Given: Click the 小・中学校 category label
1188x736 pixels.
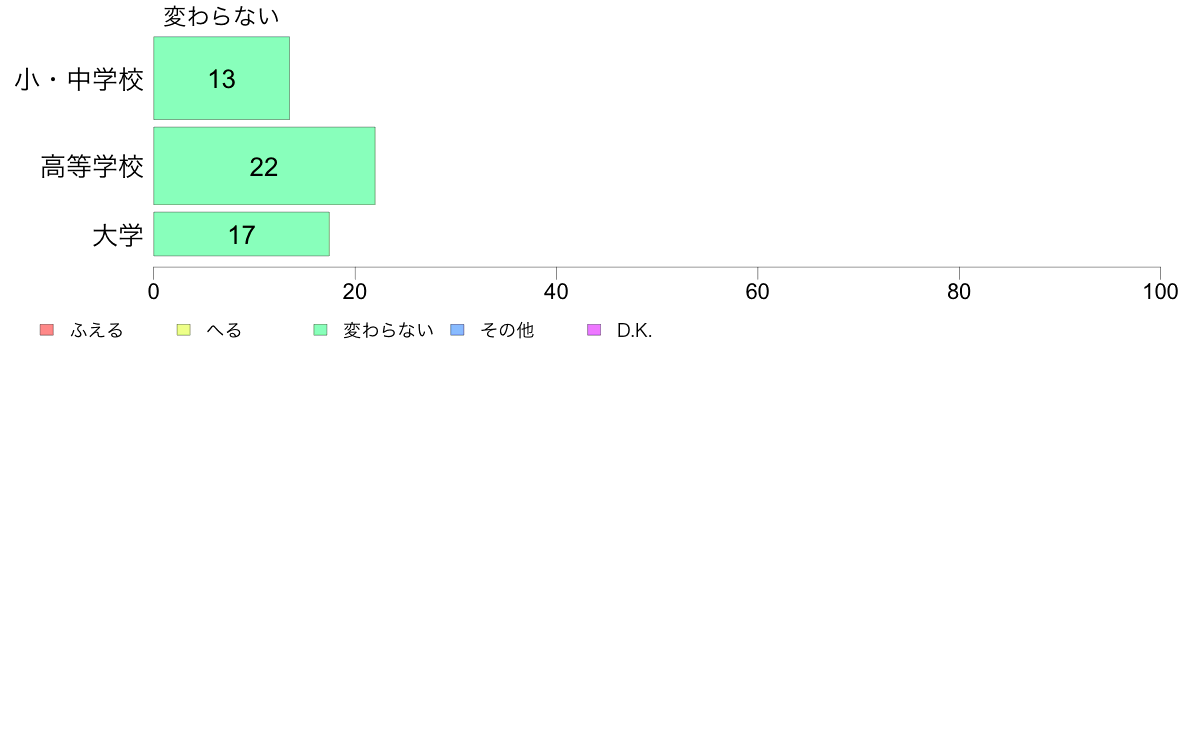Looking at the screenshot, I should (79, 79).
